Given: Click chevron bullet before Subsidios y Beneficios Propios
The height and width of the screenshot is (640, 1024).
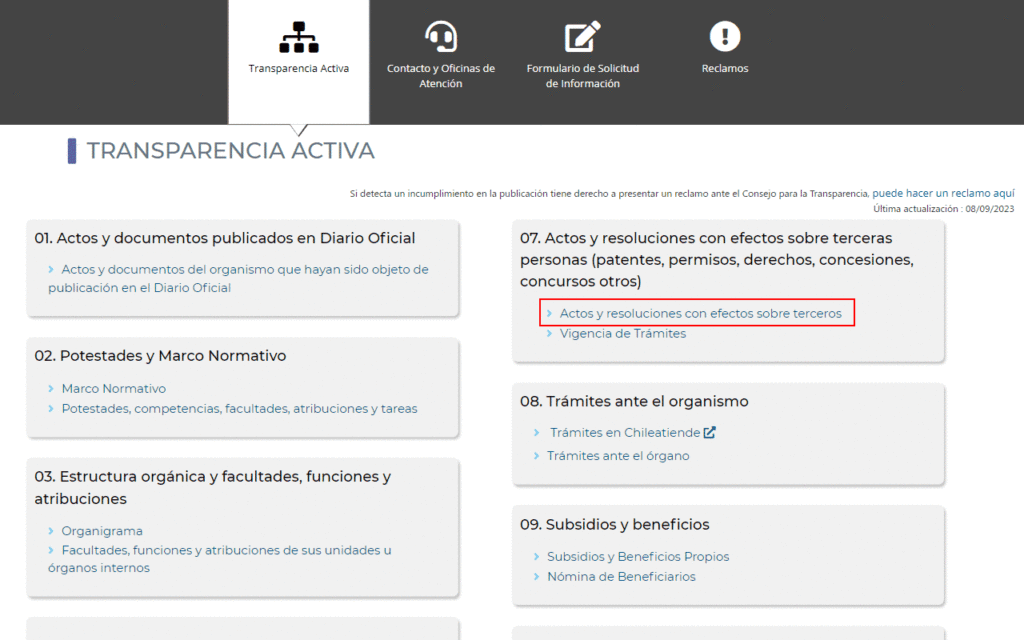Looking at the screenshot, I should (x=536, y=556).
